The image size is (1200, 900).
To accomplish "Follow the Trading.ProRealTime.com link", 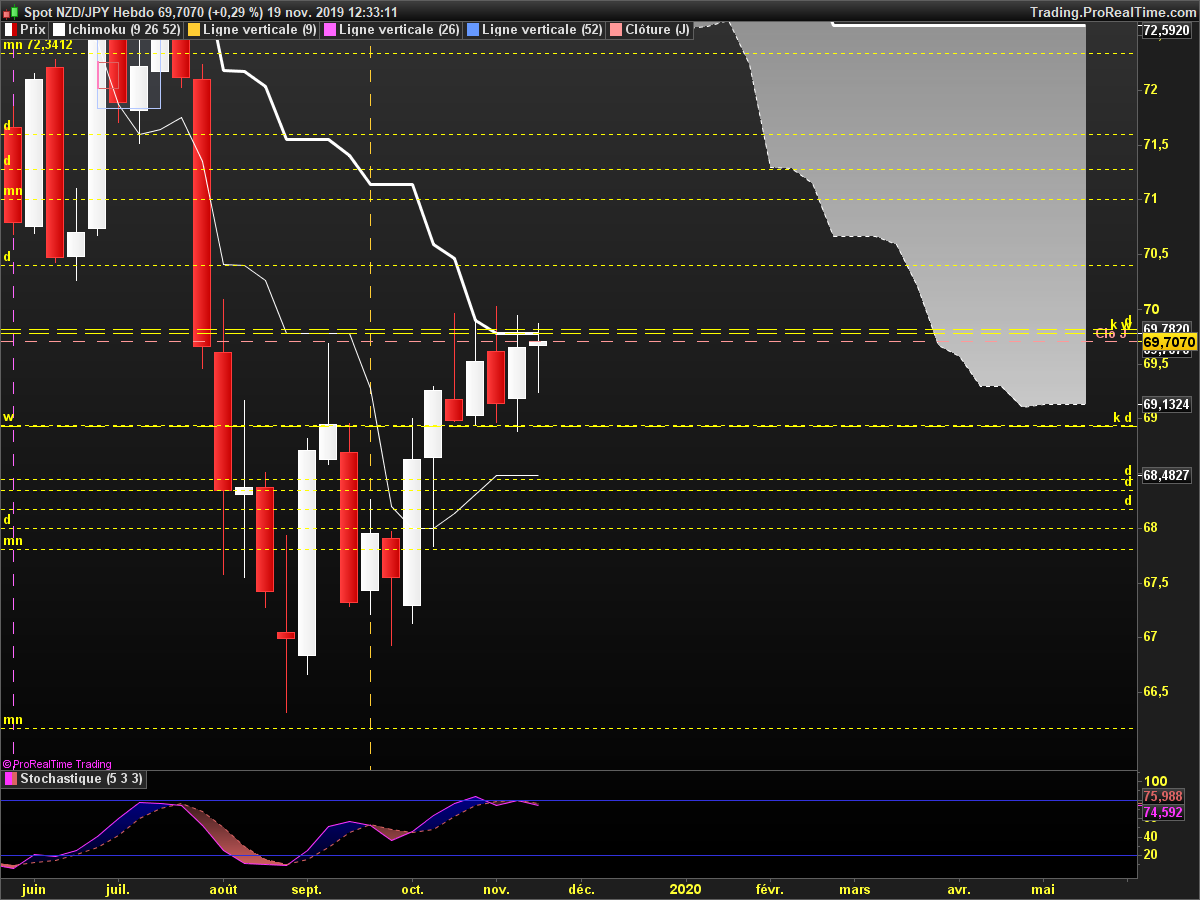I will [1112, 12].
